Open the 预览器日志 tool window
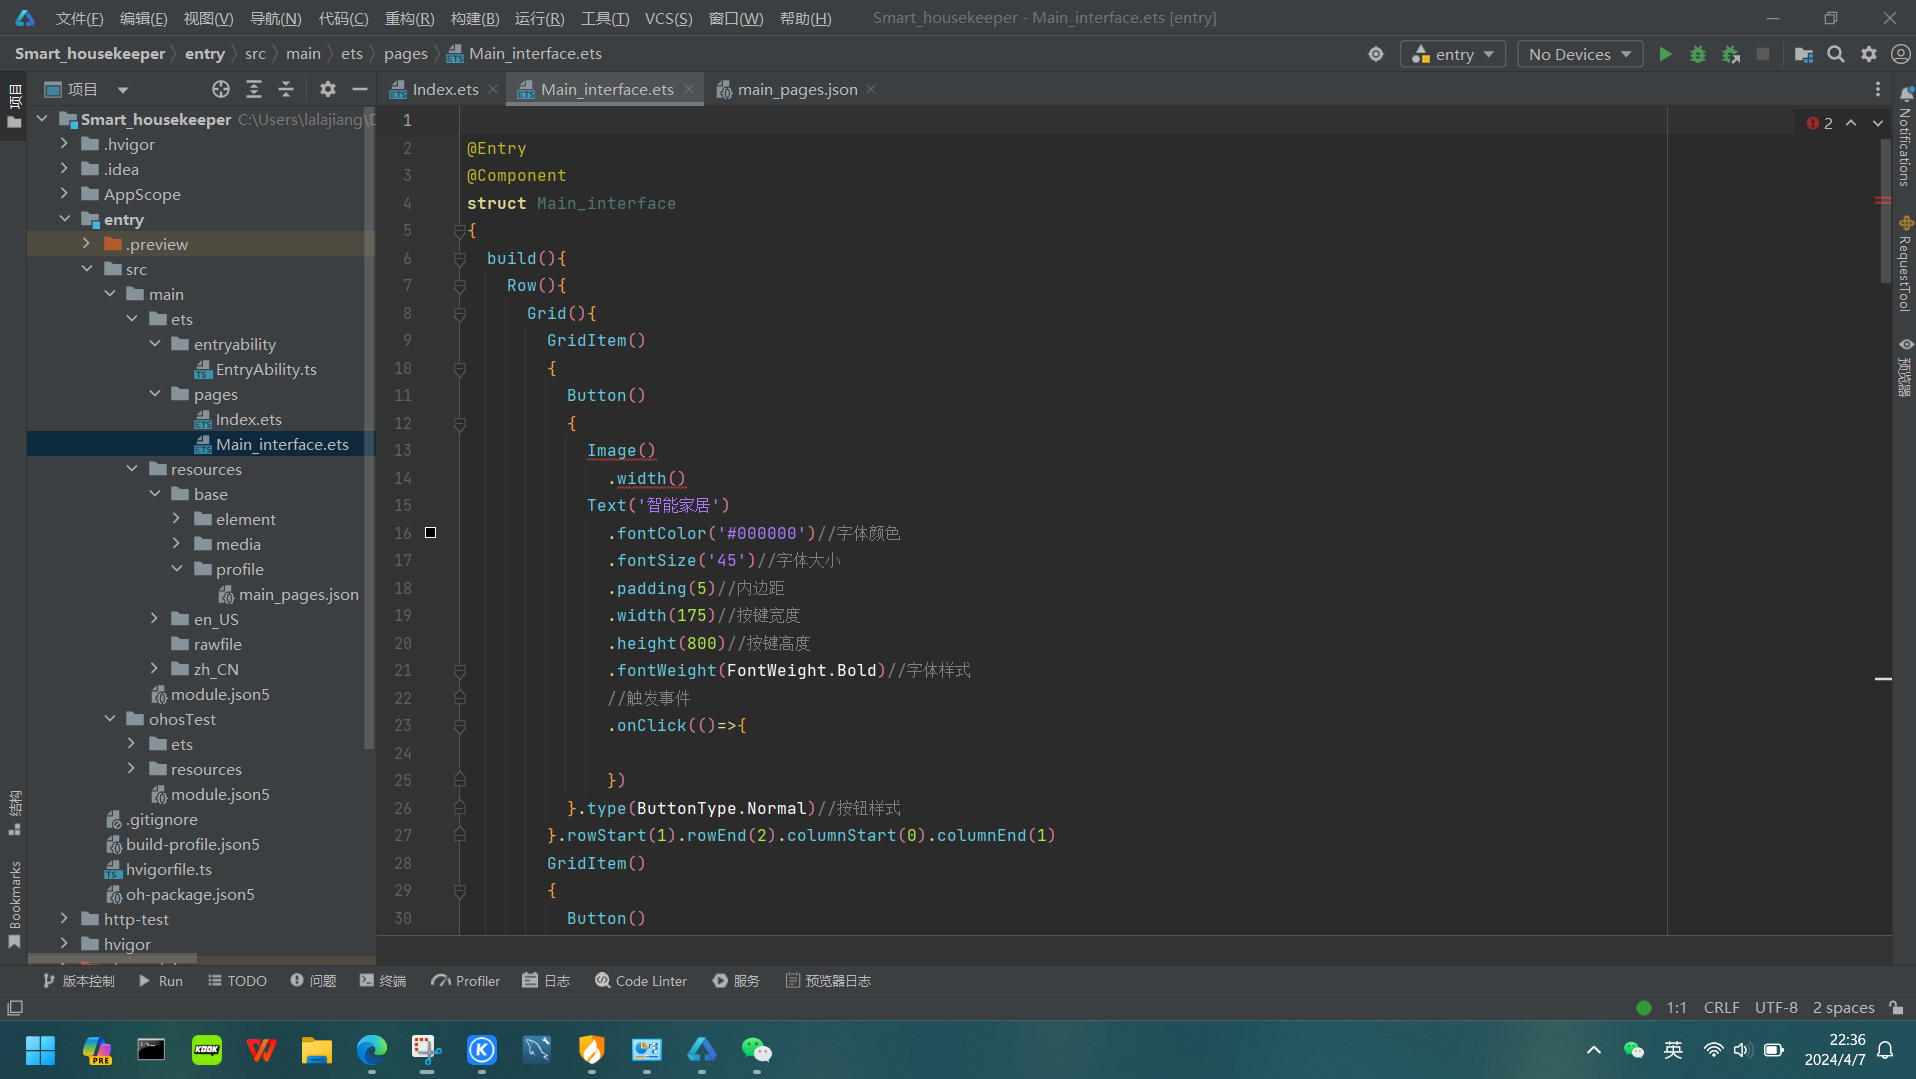Image resolution: width=1916 pixels, height=1079 pixels. coord(828,981)
